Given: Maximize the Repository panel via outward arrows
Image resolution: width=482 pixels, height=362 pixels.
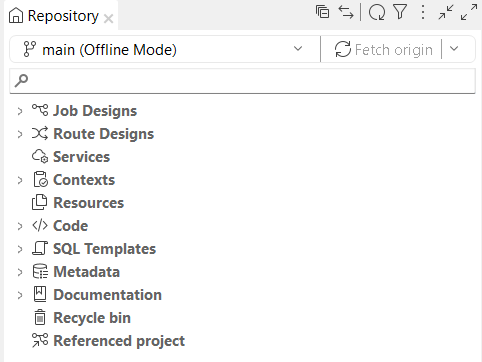Looking at the screenshot, I should click(x=469, y=12).
